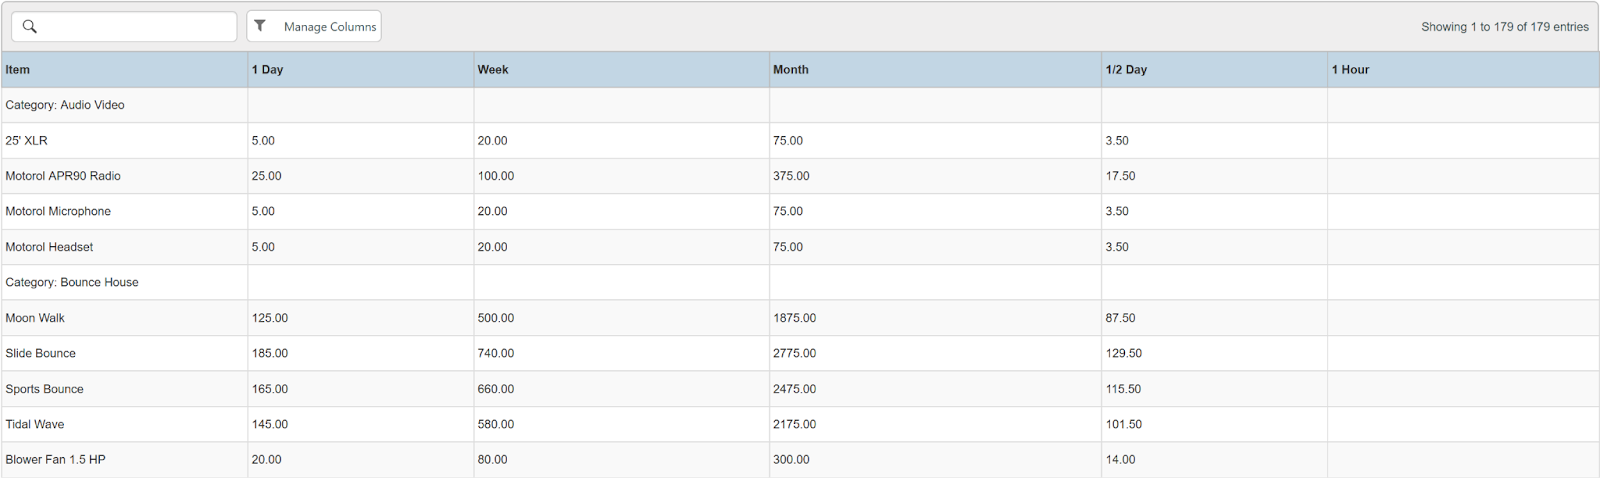The height and width of the screenshot is (478, 1600).
Task: Click the Tidal Wave item cell
Action: 35,425
